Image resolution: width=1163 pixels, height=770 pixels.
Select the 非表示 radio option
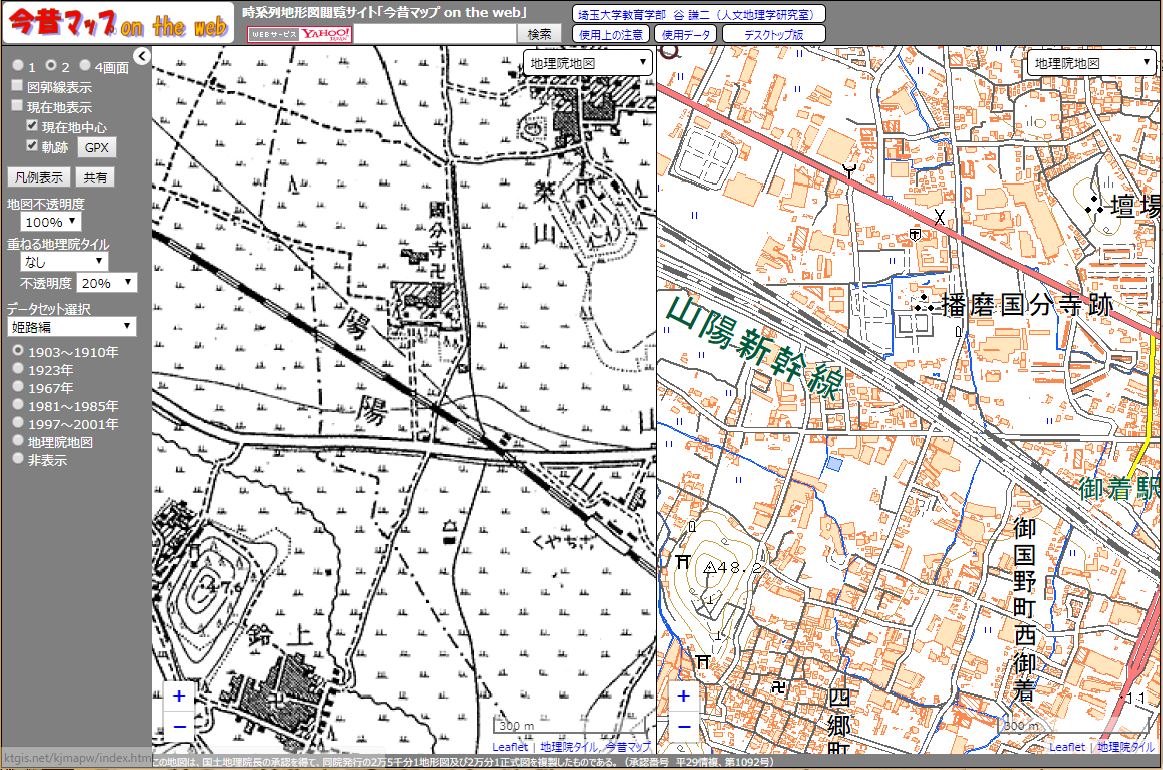[x=18, y=458]
